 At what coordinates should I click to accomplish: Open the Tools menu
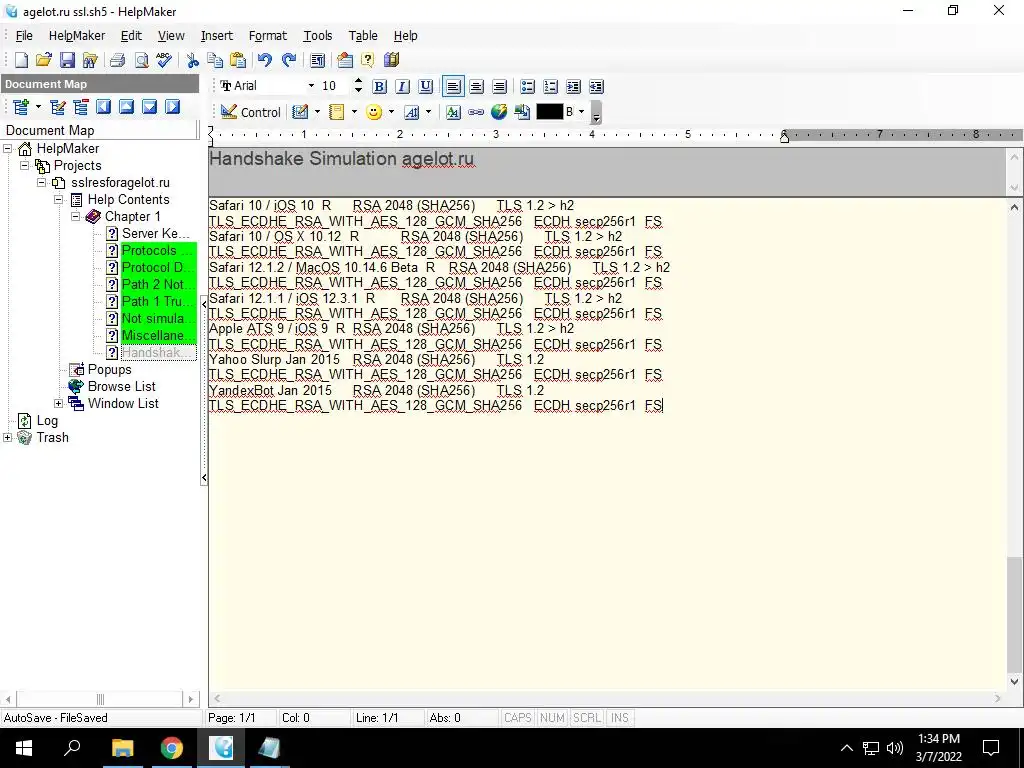coord(317,36)
